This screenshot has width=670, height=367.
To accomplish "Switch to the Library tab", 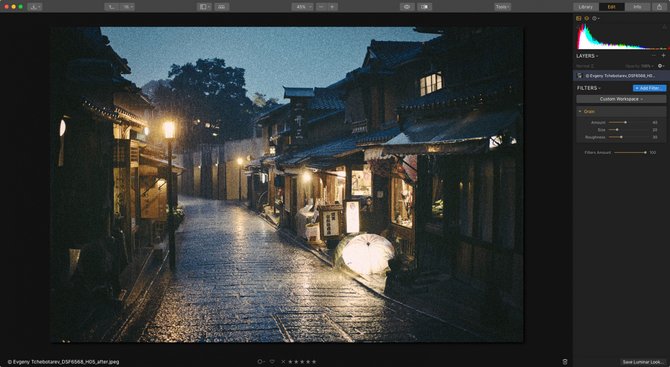I will (585, 7).
